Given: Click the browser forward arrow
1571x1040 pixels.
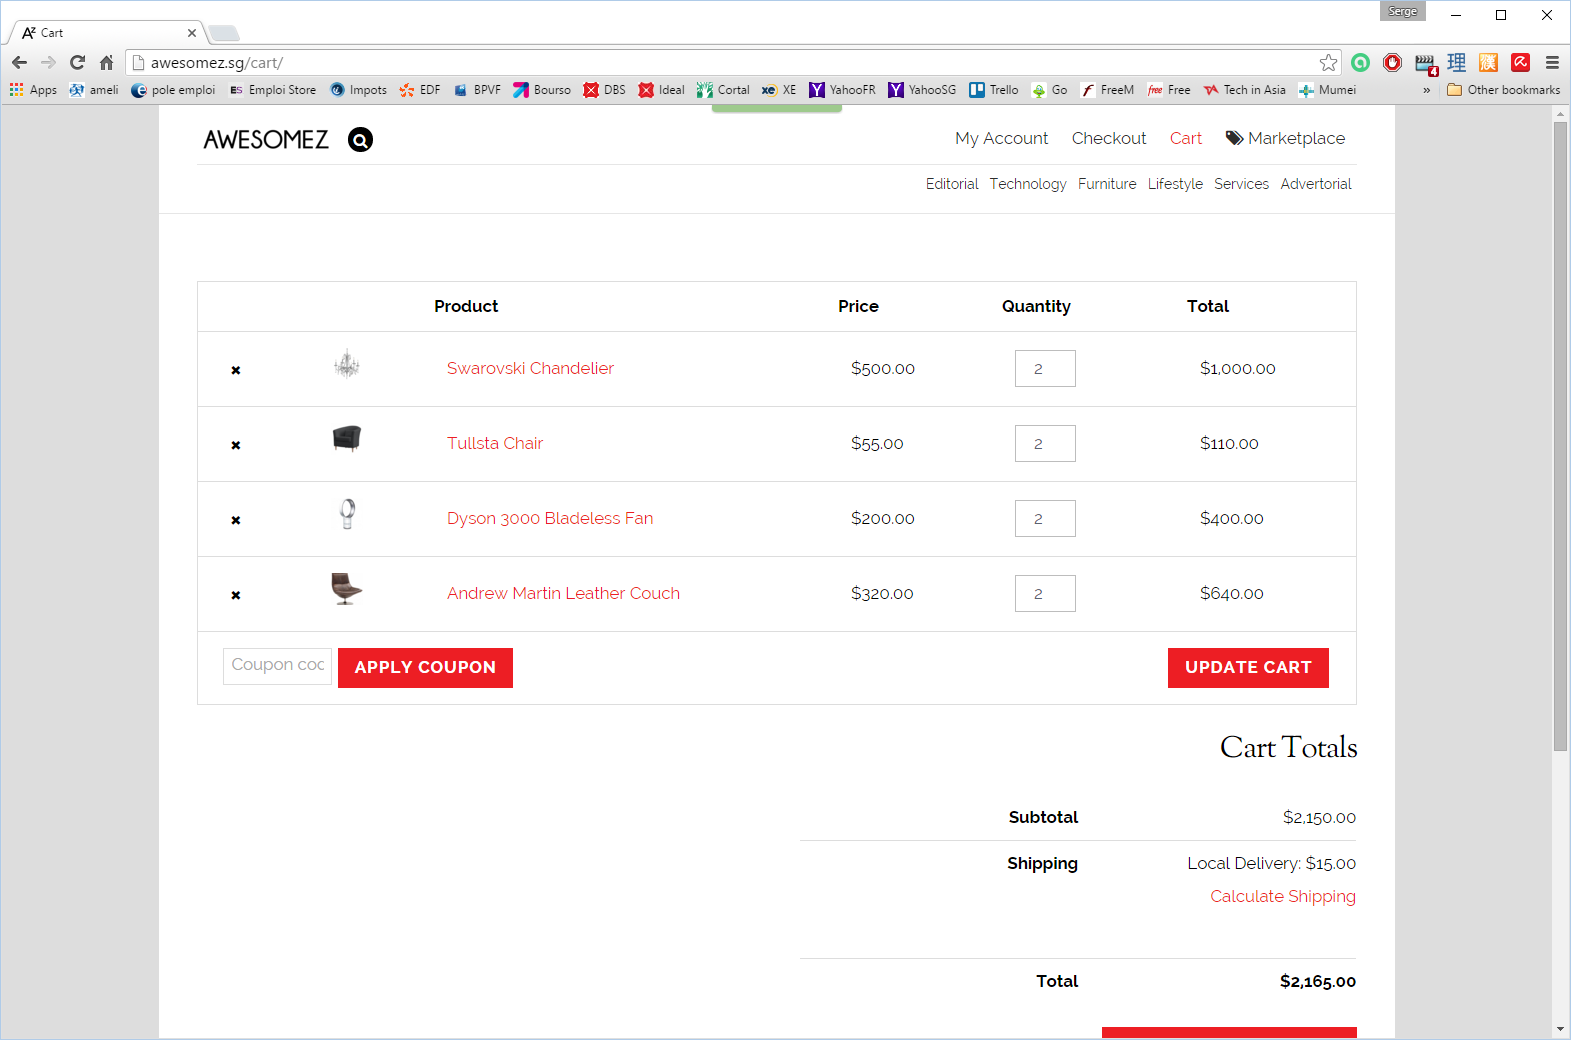Looking at the screenshot, I should click(x=48, y=62).
